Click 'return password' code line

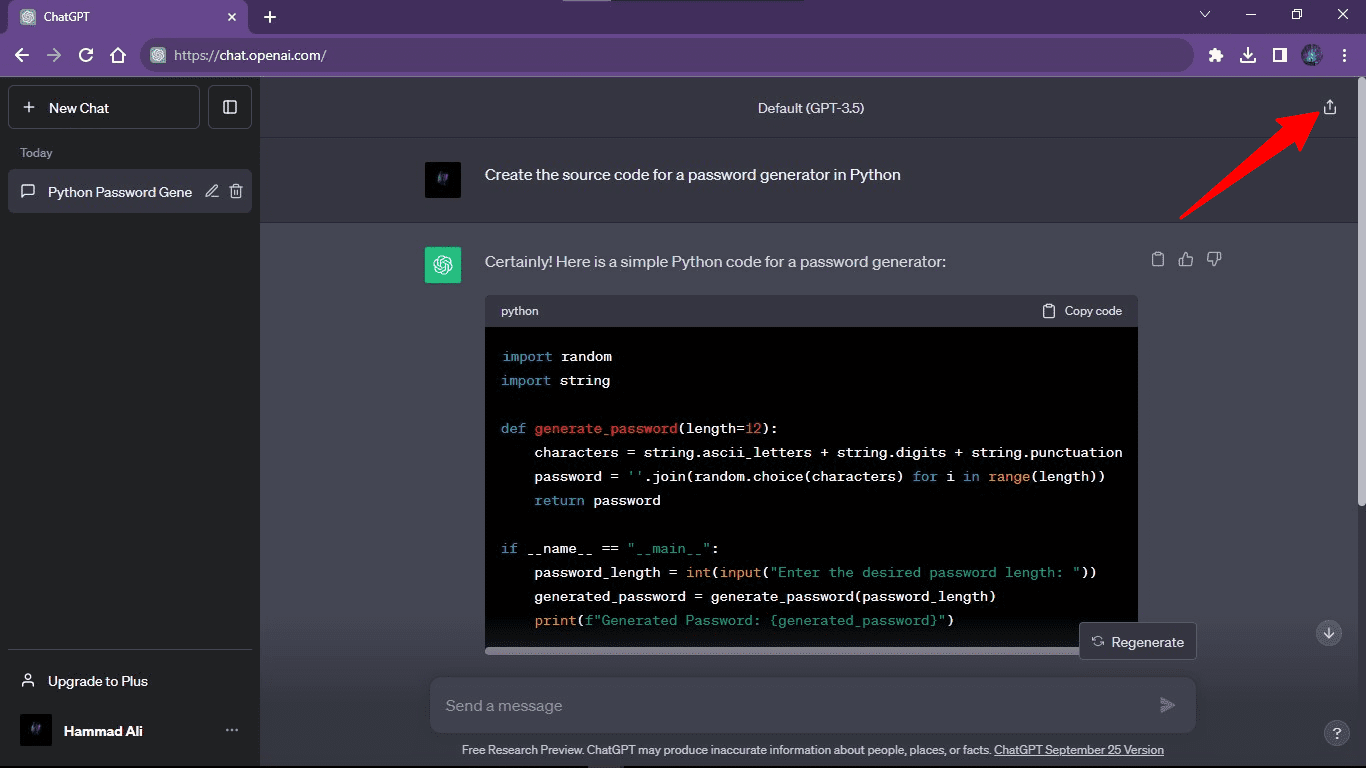point(597,500)
